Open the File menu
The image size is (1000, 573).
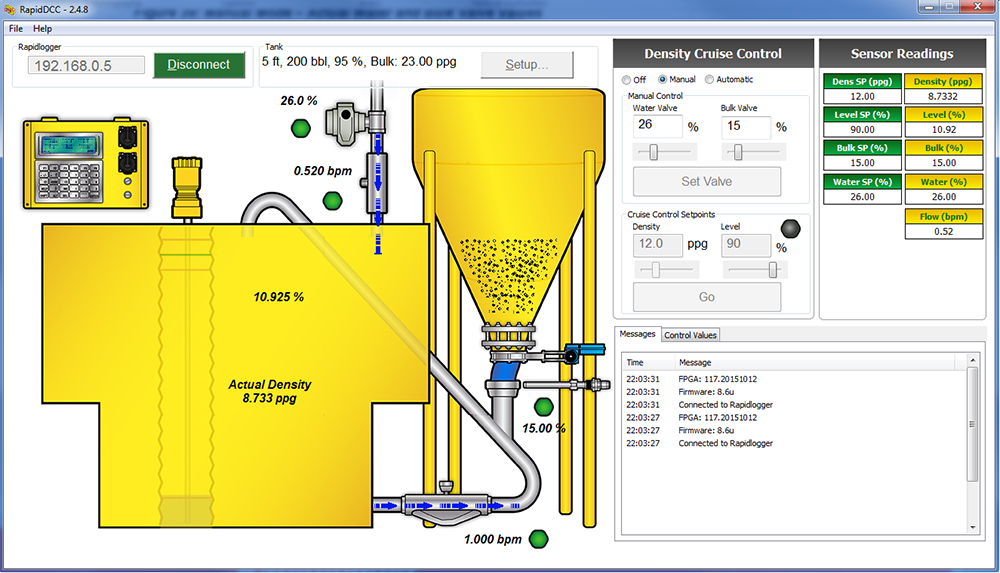coord(16,29)
